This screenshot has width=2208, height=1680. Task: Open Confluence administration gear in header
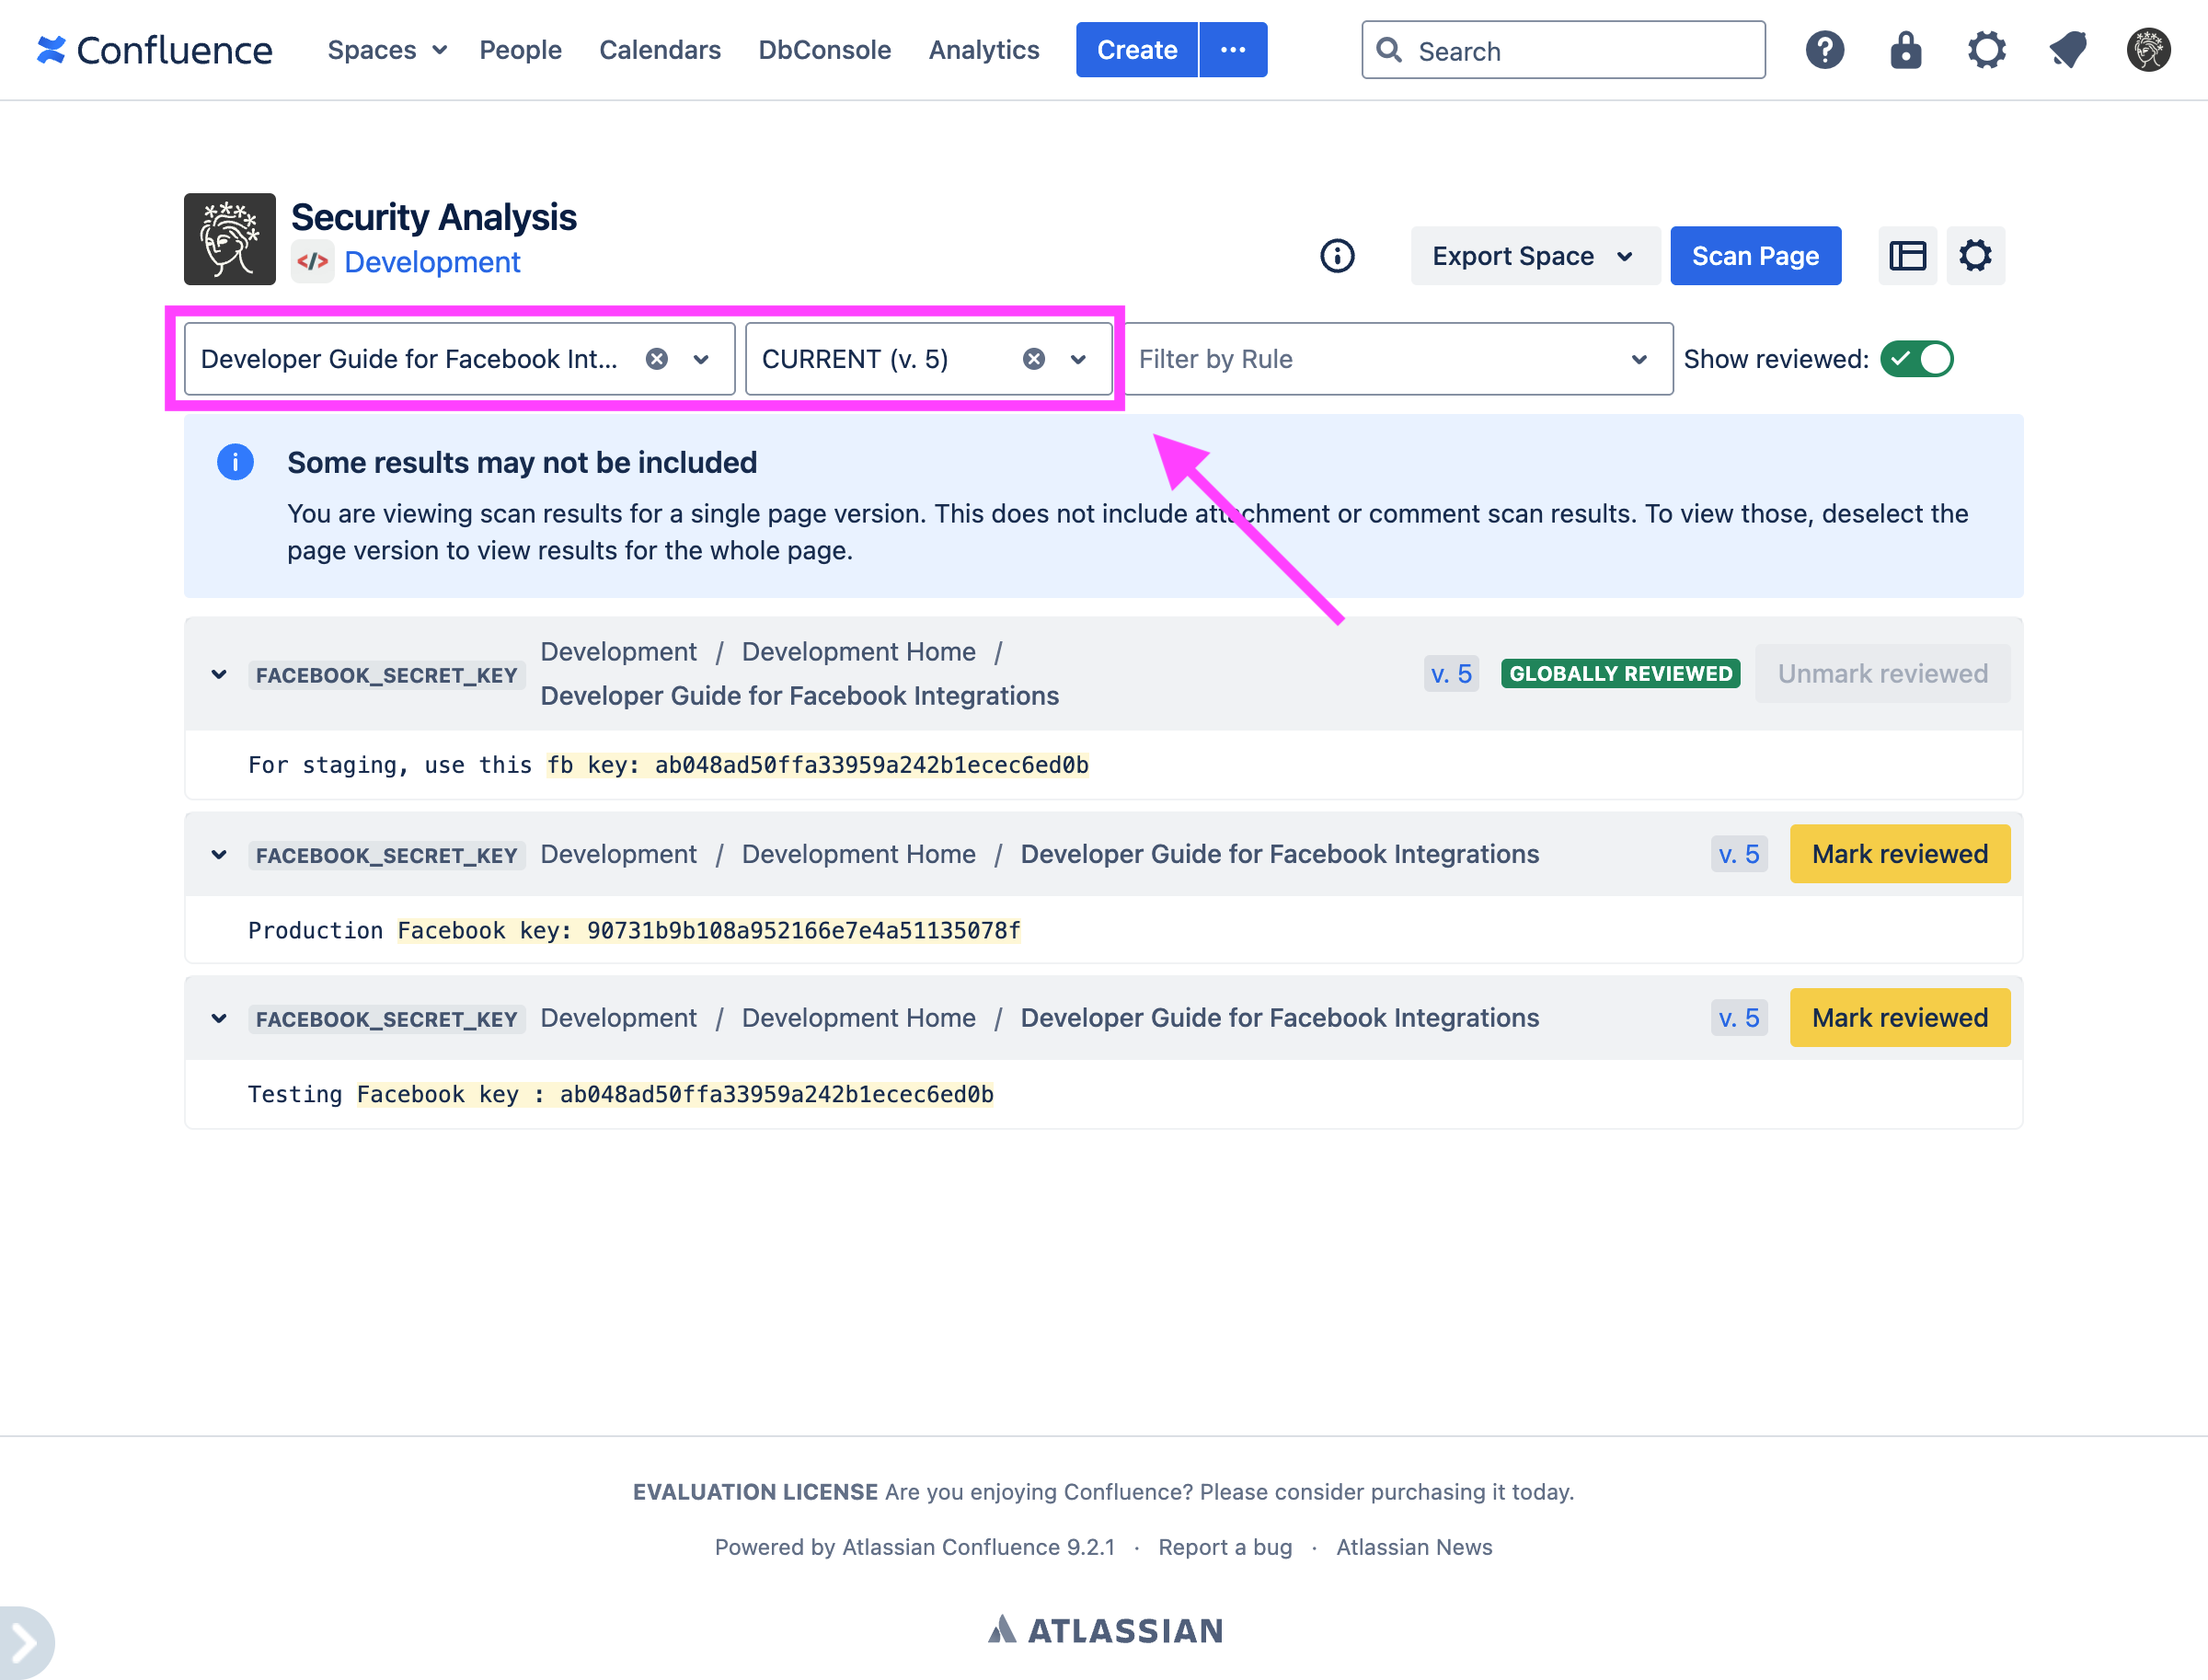(x=1986, y=50)
